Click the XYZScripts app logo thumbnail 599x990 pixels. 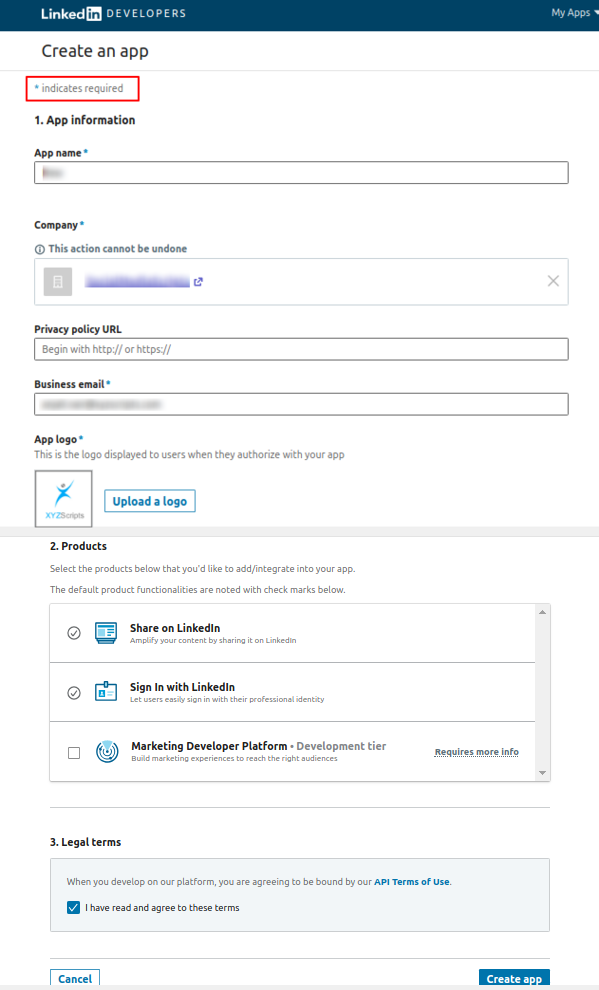[x=64, y=498]
